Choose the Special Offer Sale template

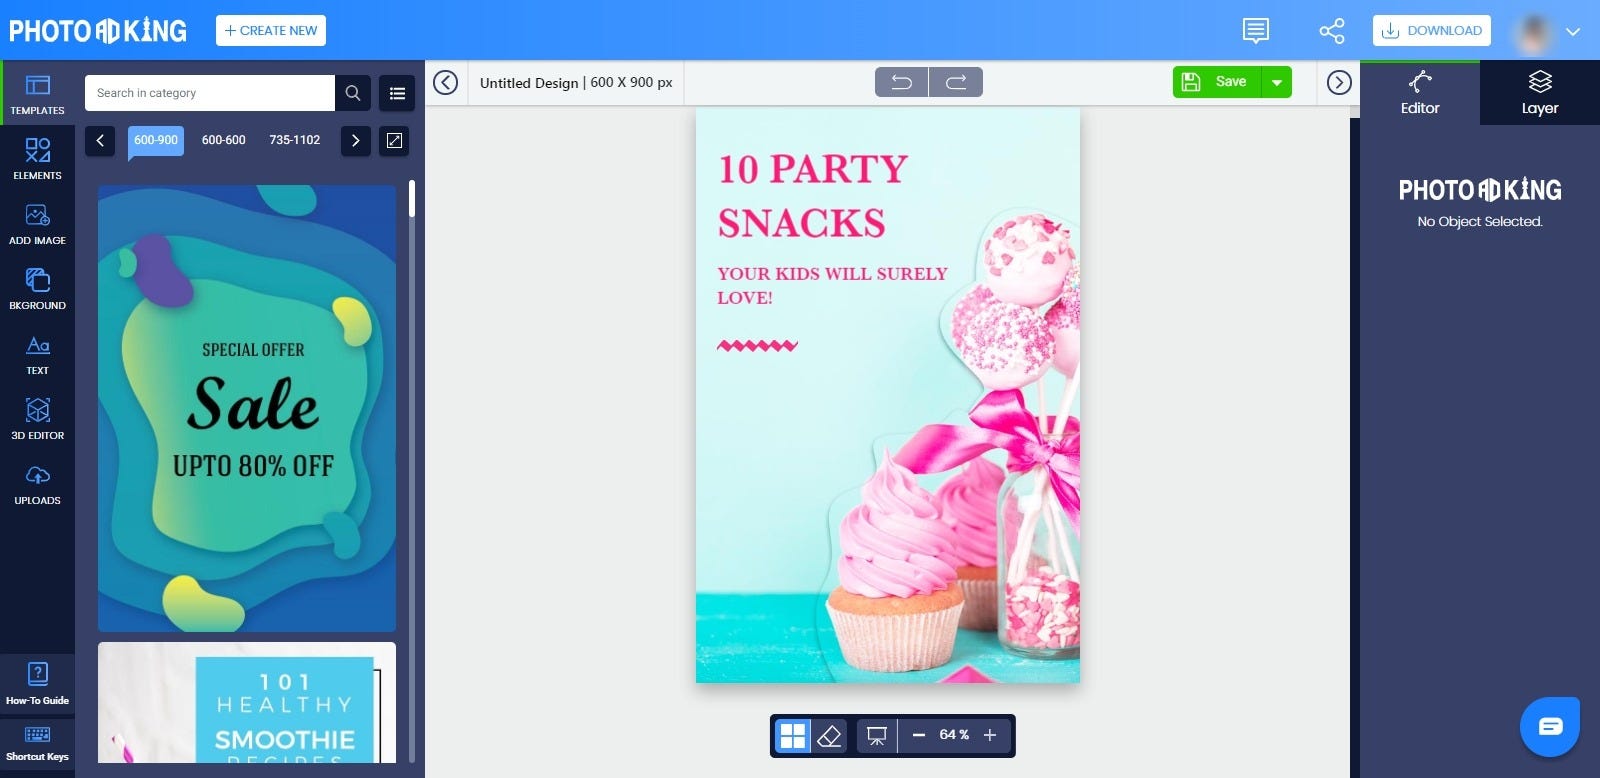point(247,408)
